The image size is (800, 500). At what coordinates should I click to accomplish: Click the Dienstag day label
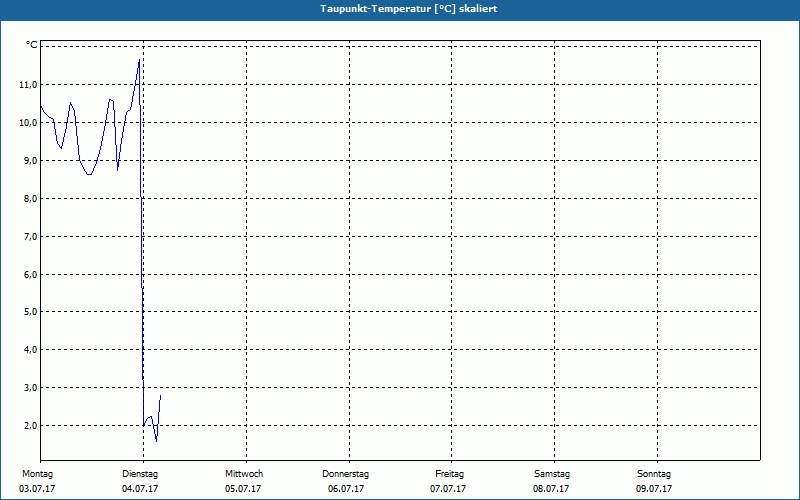(140, 474)
